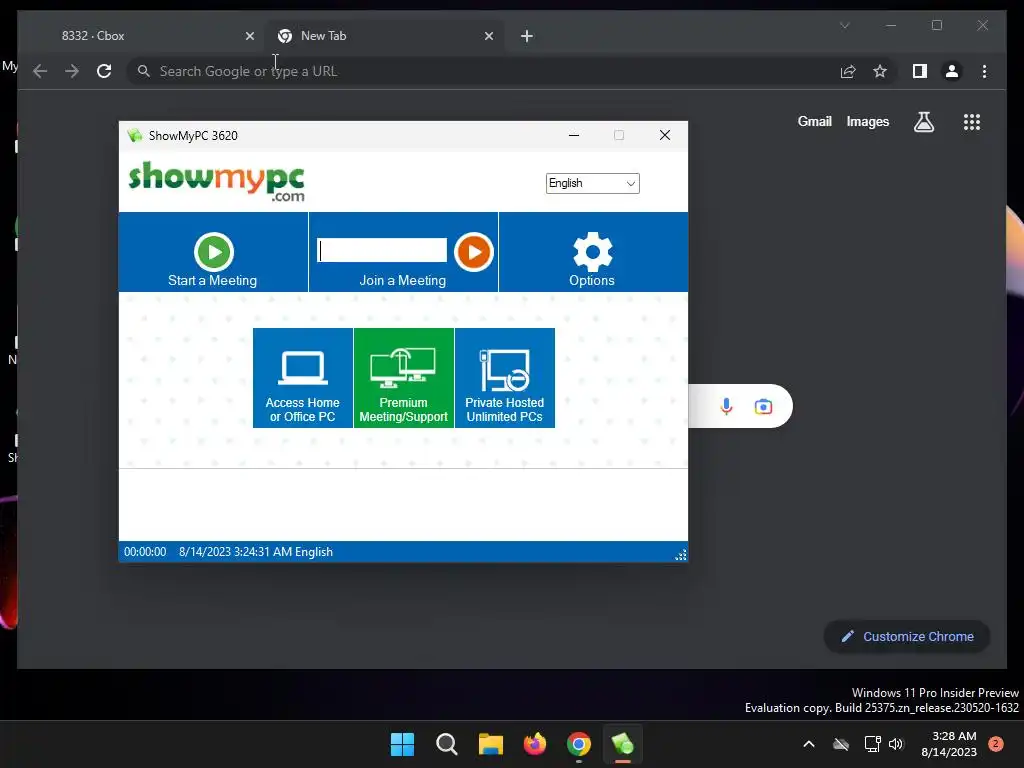This screenshot has height=768, width=1024.
Task: Open Access Home or Office PC tile
Action: [303, 378]
